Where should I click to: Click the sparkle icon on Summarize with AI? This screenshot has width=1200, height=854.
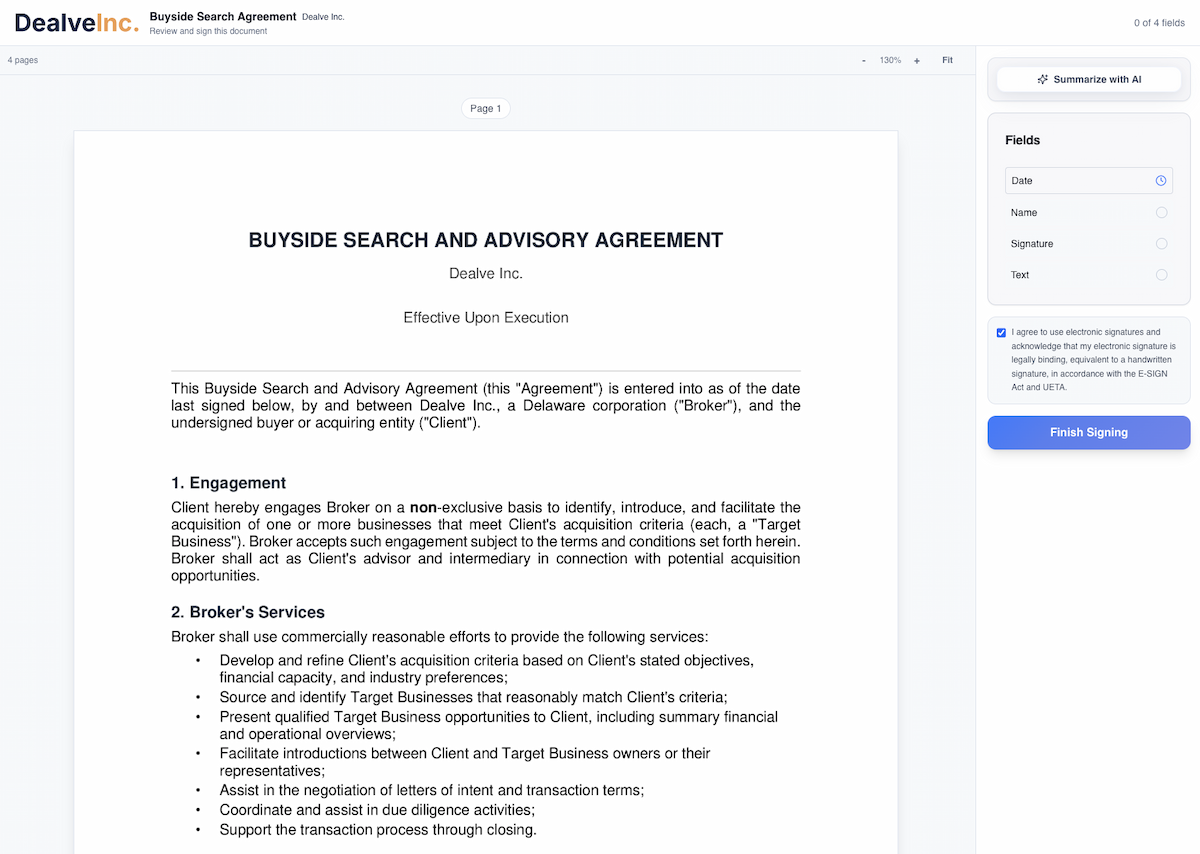pos(1043,79)
